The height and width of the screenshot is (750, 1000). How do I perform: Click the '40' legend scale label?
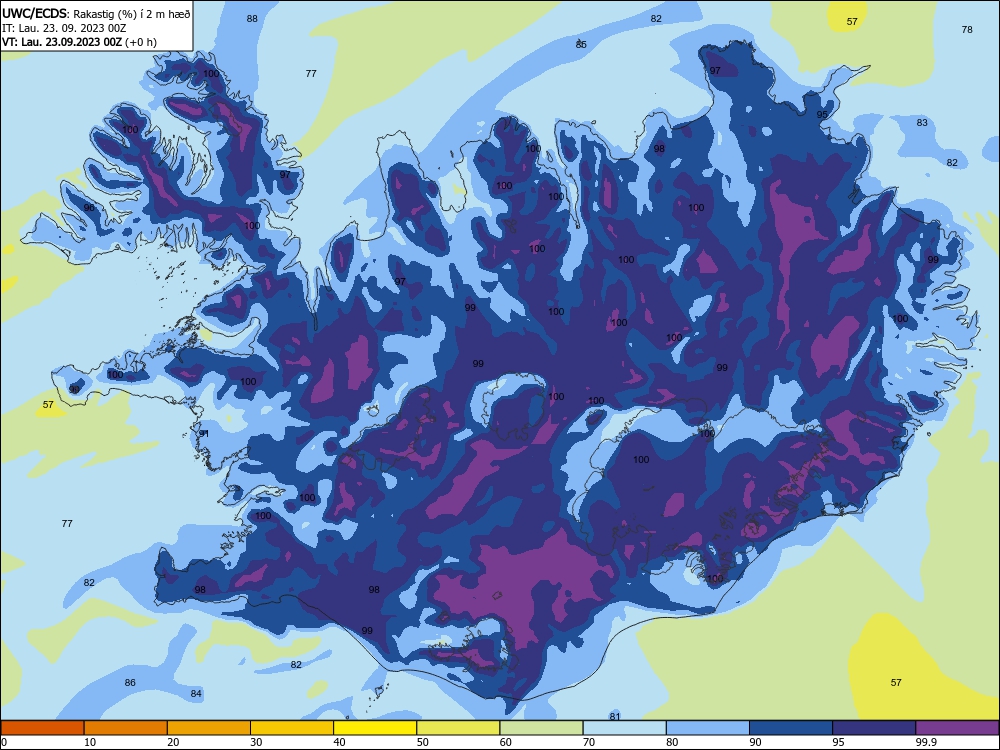point(339,742)
